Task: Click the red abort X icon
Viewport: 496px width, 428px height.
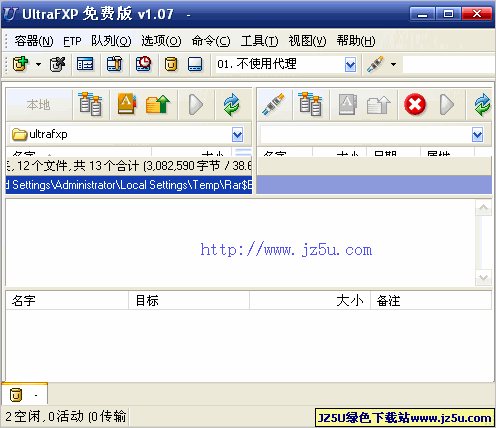Action: tap(415, 105)
